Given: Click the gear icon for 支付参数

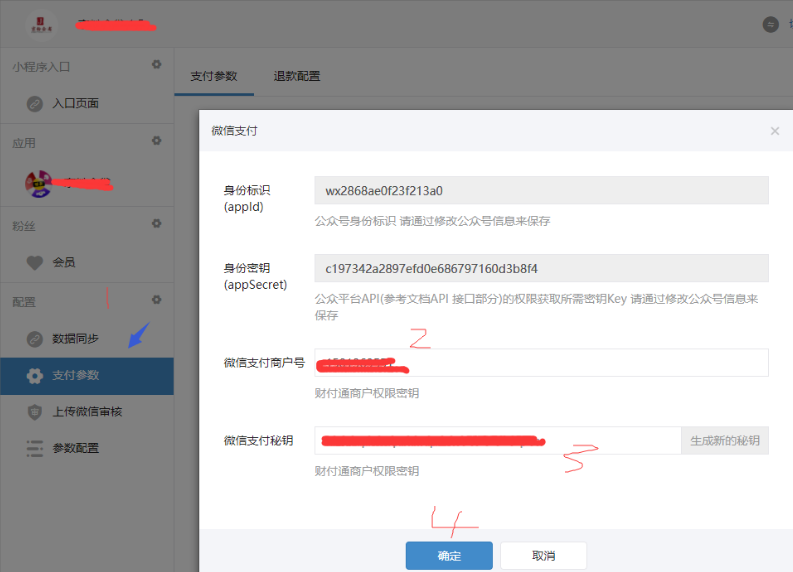Looking at the screenshot, I should [35, 376].
